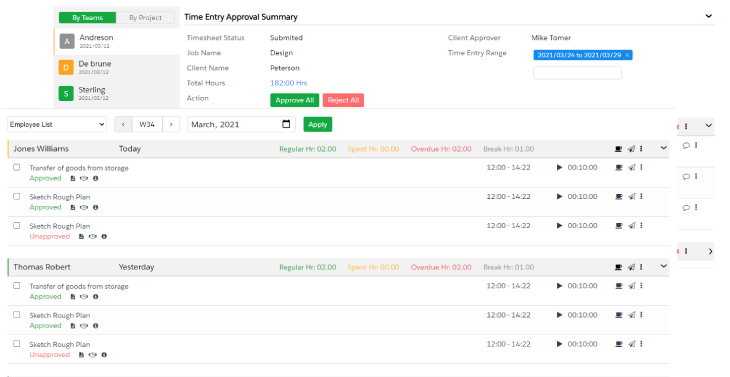Click document icon under Jones Williams' Transfer of goods task
This screenshot has height=377, width=730.
(x=73, y=179)
